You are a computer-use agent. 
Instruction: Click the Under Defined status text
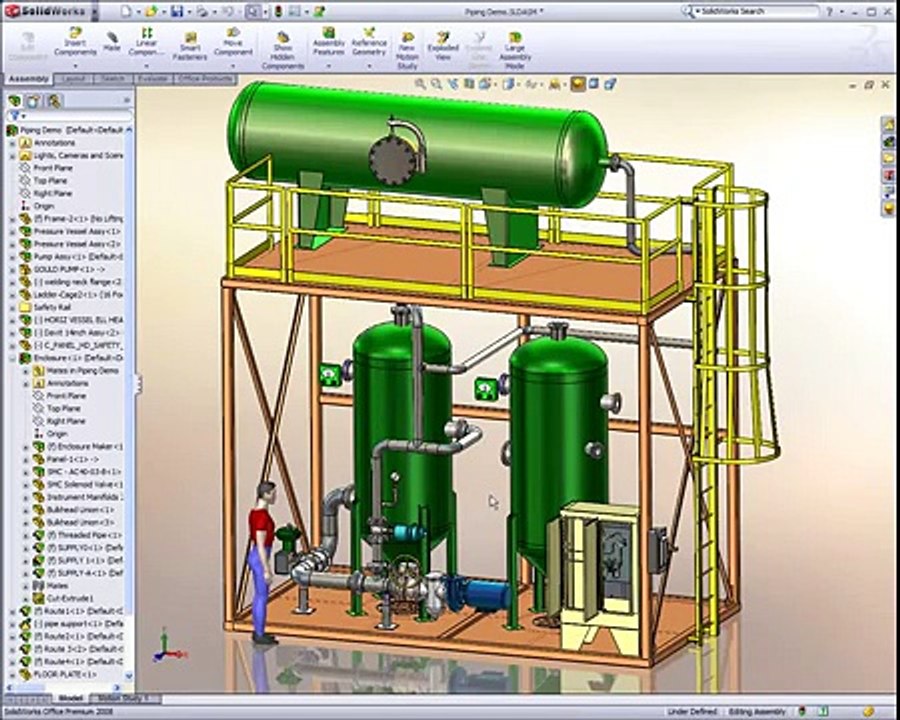[692, 712]
